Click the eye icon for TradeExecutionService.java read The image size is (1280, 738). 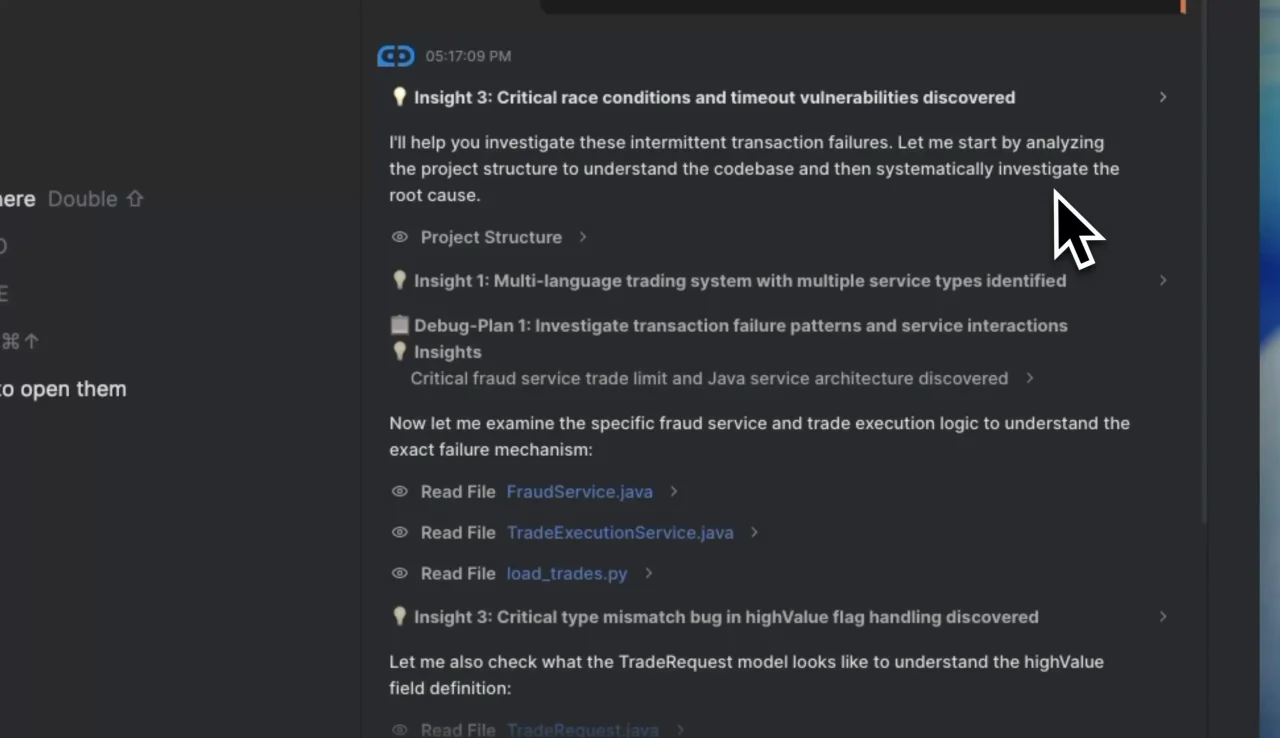[x=400, y=532]
